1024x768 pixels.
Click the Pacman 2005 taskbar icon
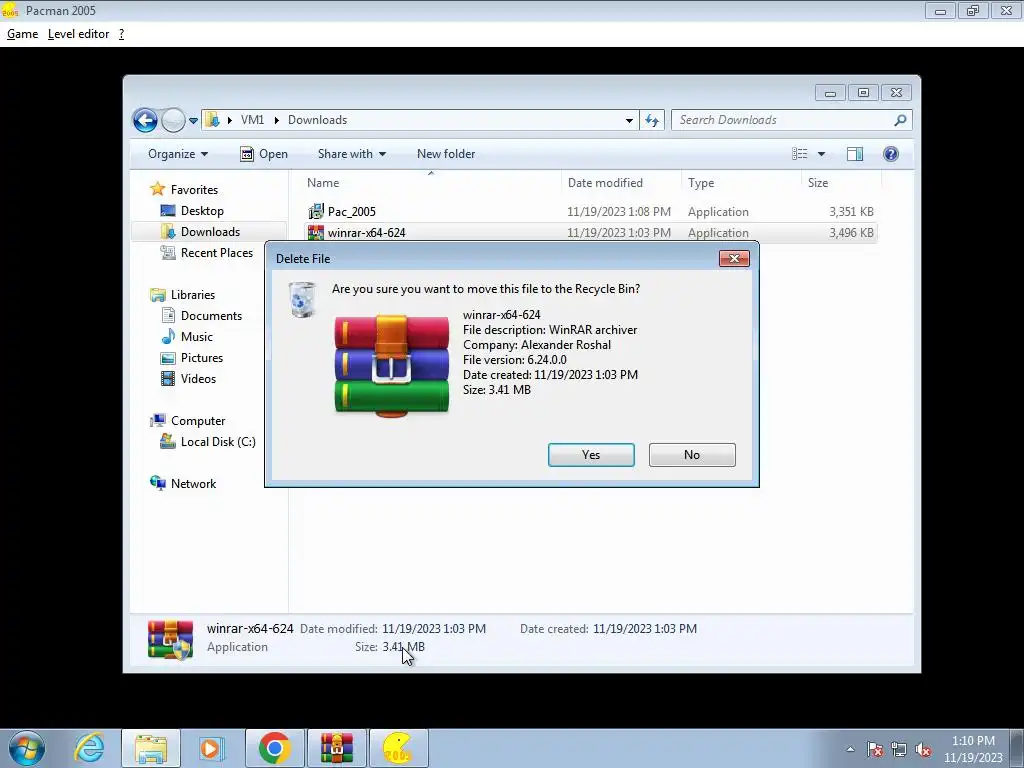click(x=398, y=748)
